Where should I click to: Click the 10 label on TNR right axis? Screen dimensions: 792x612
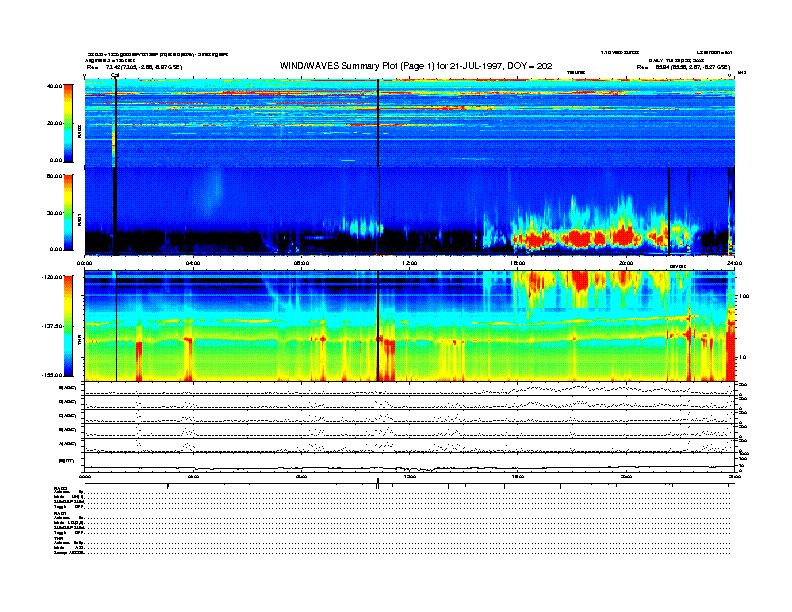pos(743,358)
